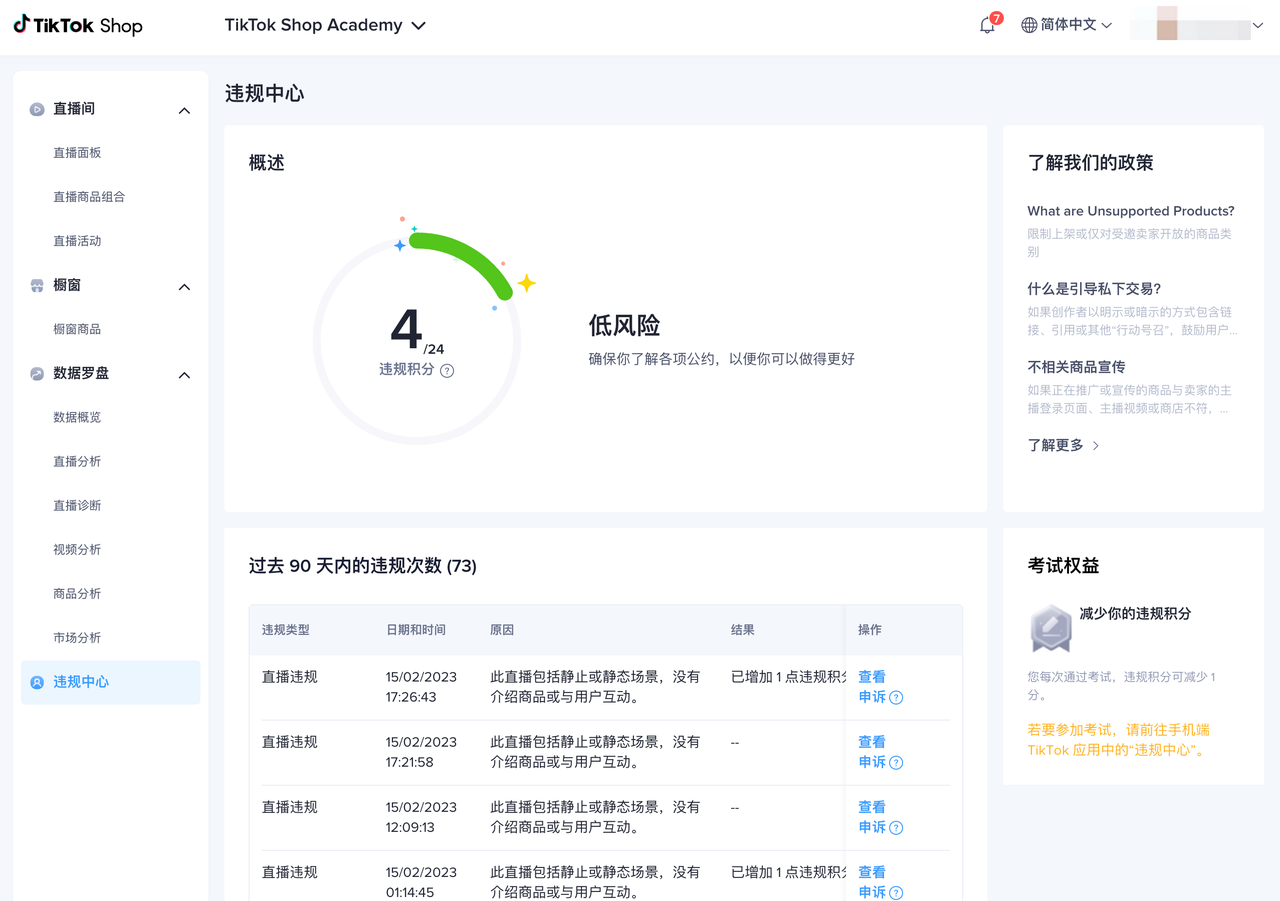Screen dimensions: 1280x901
Task: Select 直播面板 in the sidebar
Action: (x=77, y=153)
